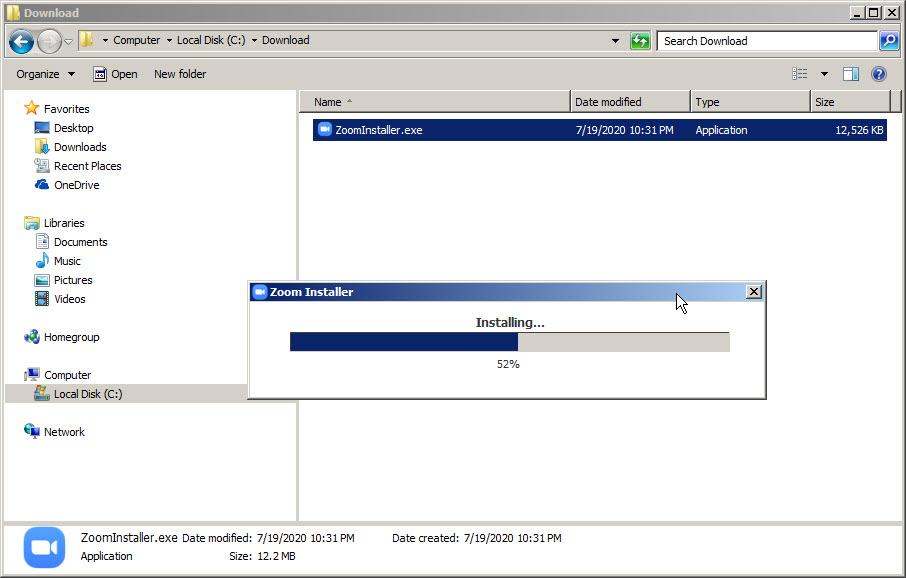Select Computer in the address bar path
Image resolution: width=906 pixels, height=578 pixels.
coord(136,40)
